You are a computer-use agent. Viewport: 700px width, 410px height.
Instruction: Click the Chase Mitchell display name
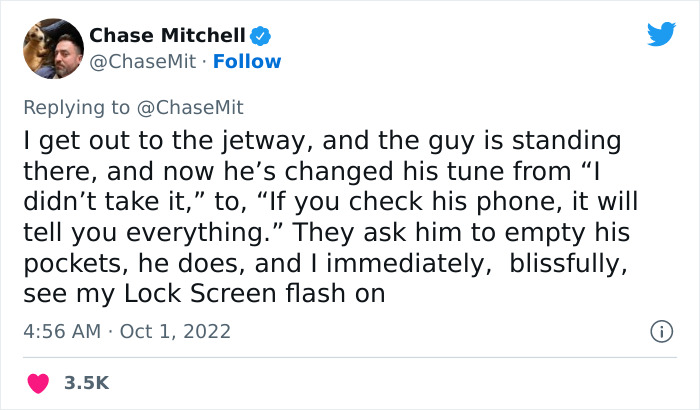coord(168,36)
